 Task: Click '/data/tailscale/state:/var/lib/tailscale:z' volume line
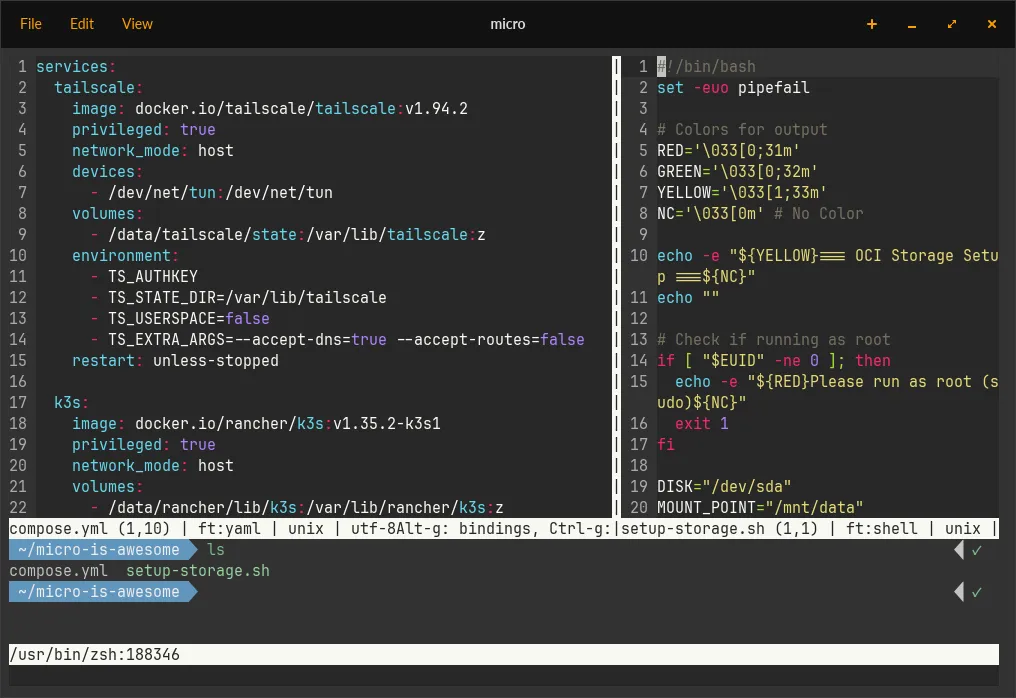[x=297, y=235]
